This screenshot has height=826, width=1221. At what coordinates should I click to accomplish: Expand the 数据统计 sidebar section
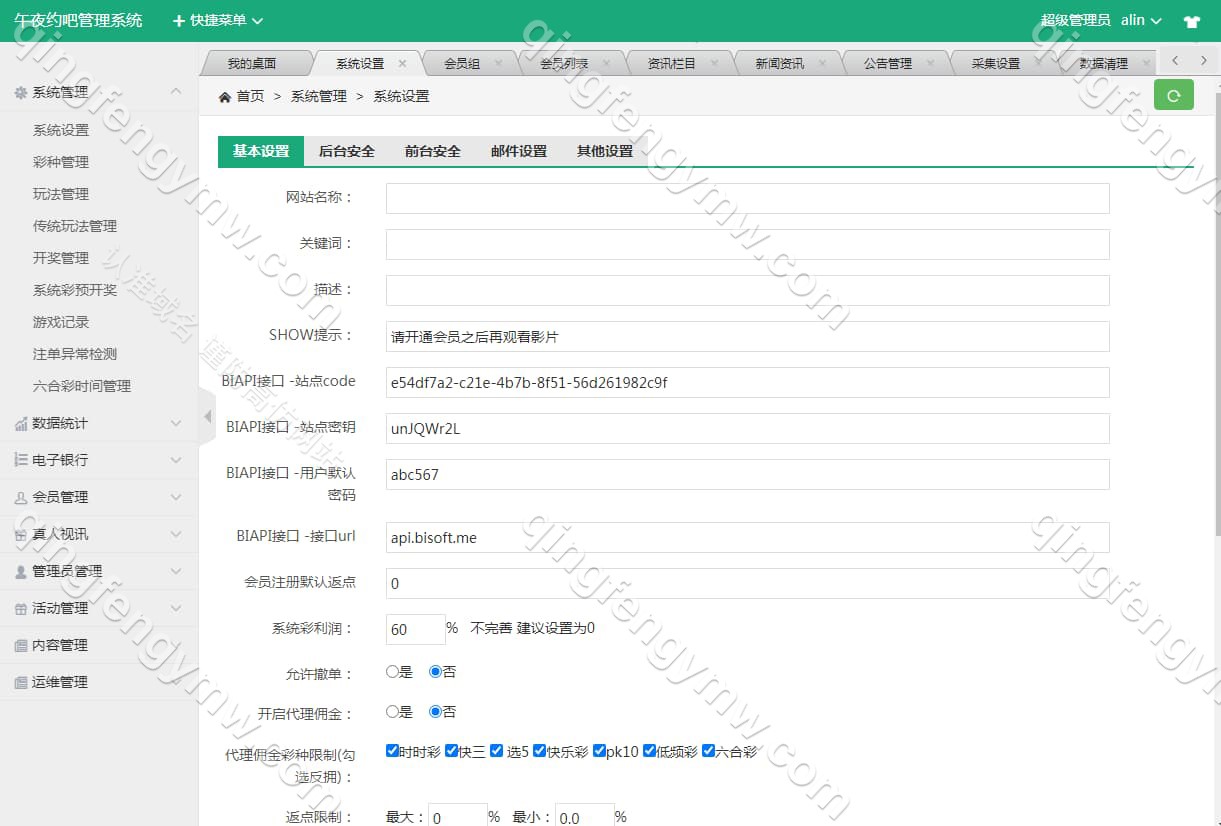point(98,423)
